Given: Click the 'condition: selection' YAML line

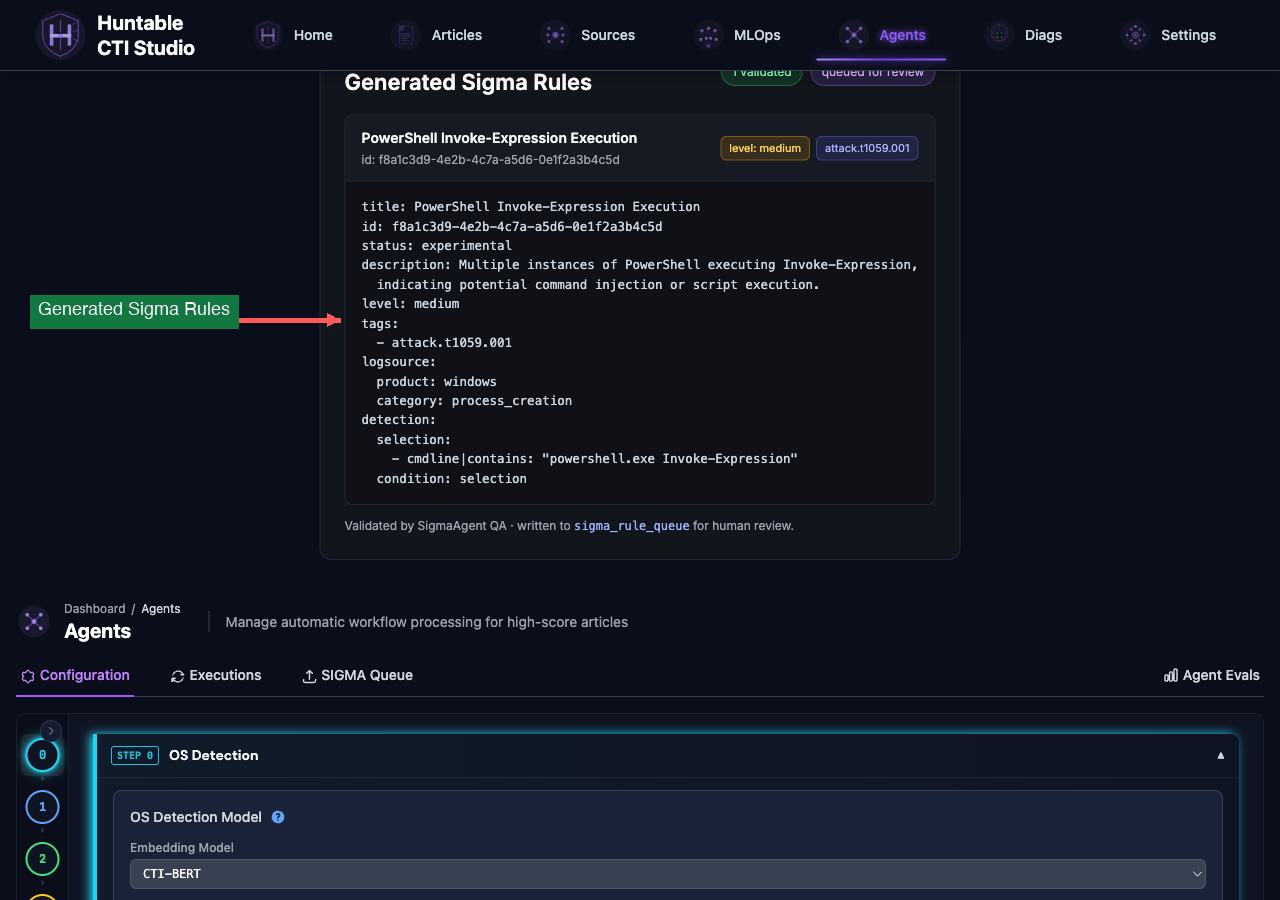Looking at the screenshot, I should point(452,478).
